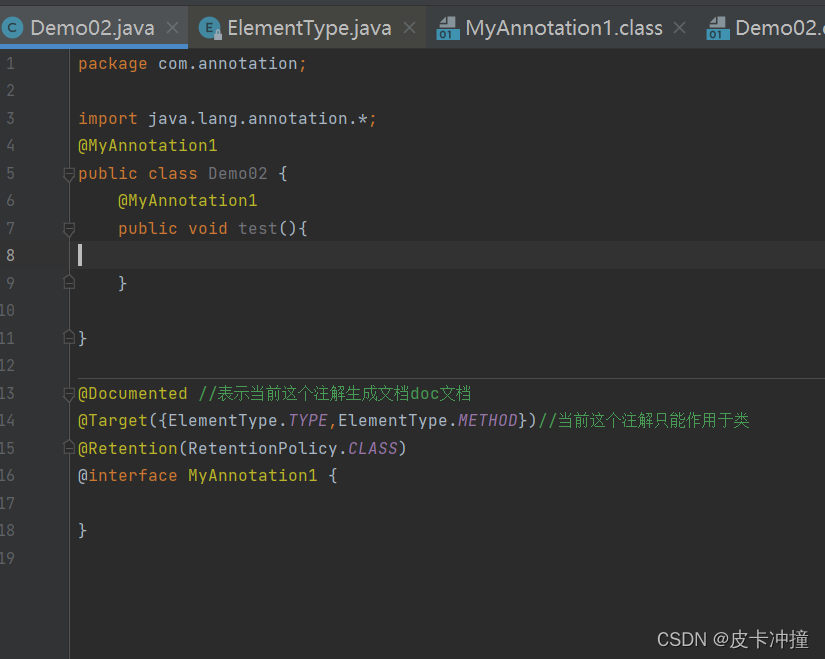Click the class icon on Demo02.java tab

[13, 28]
